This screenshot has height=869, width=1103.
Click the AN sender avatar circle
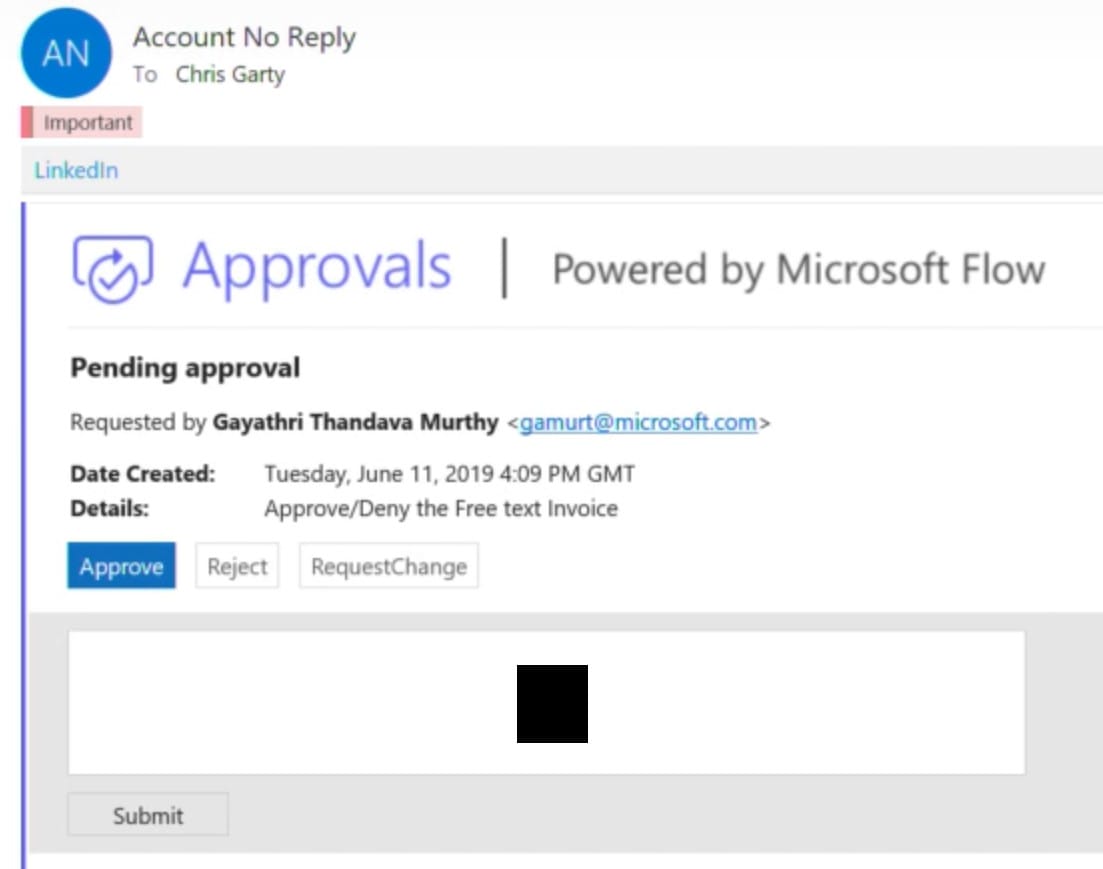click(x=66, y=54)
